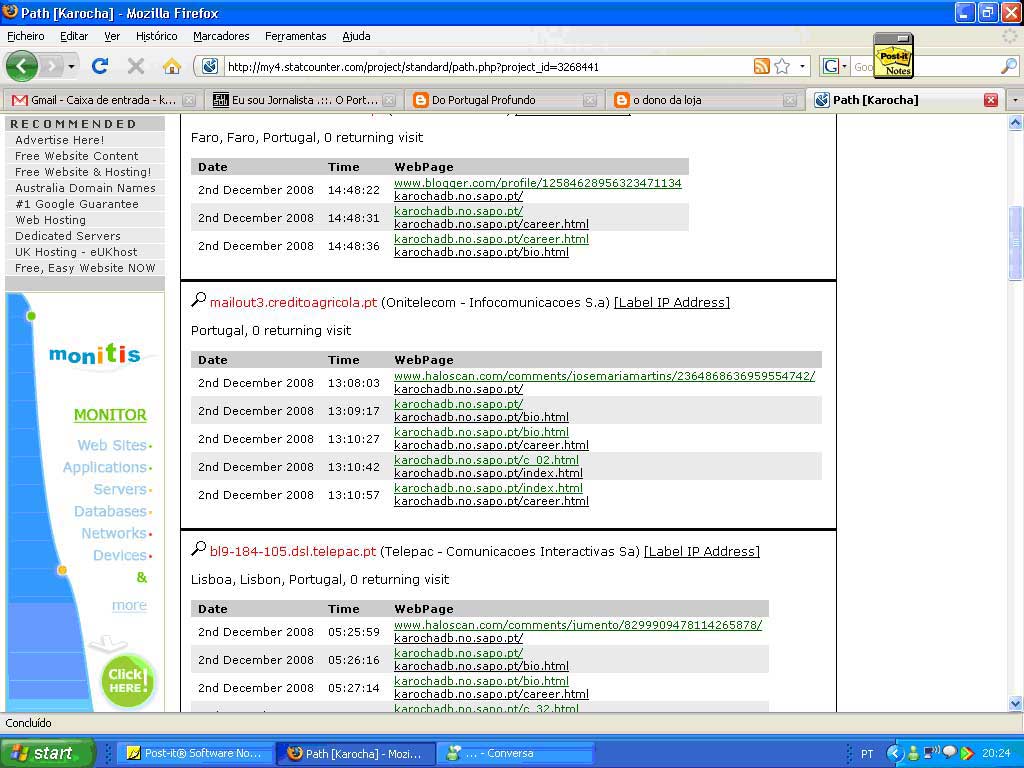Open haloscan josemariamartins comments link

(604, 376)
